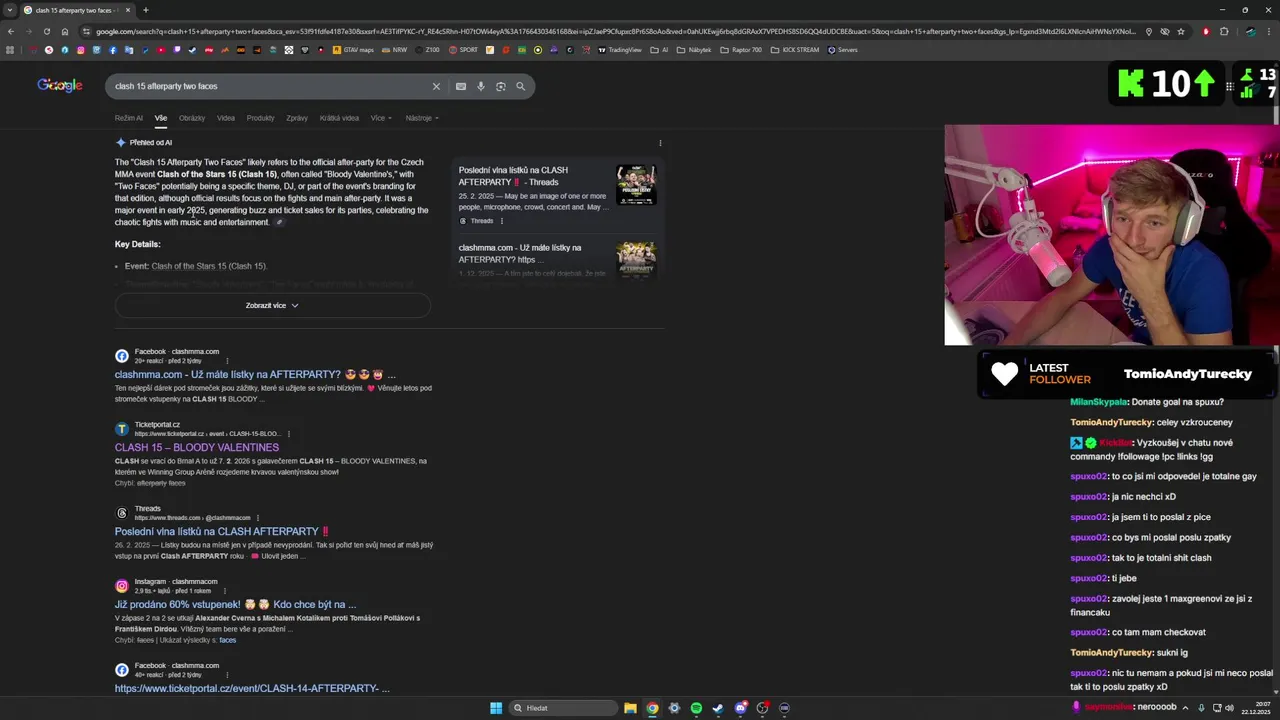Viewport: 1280px width, 720px height.
Task: Switch to Obrázky results tab
Action: pos(192,118)
